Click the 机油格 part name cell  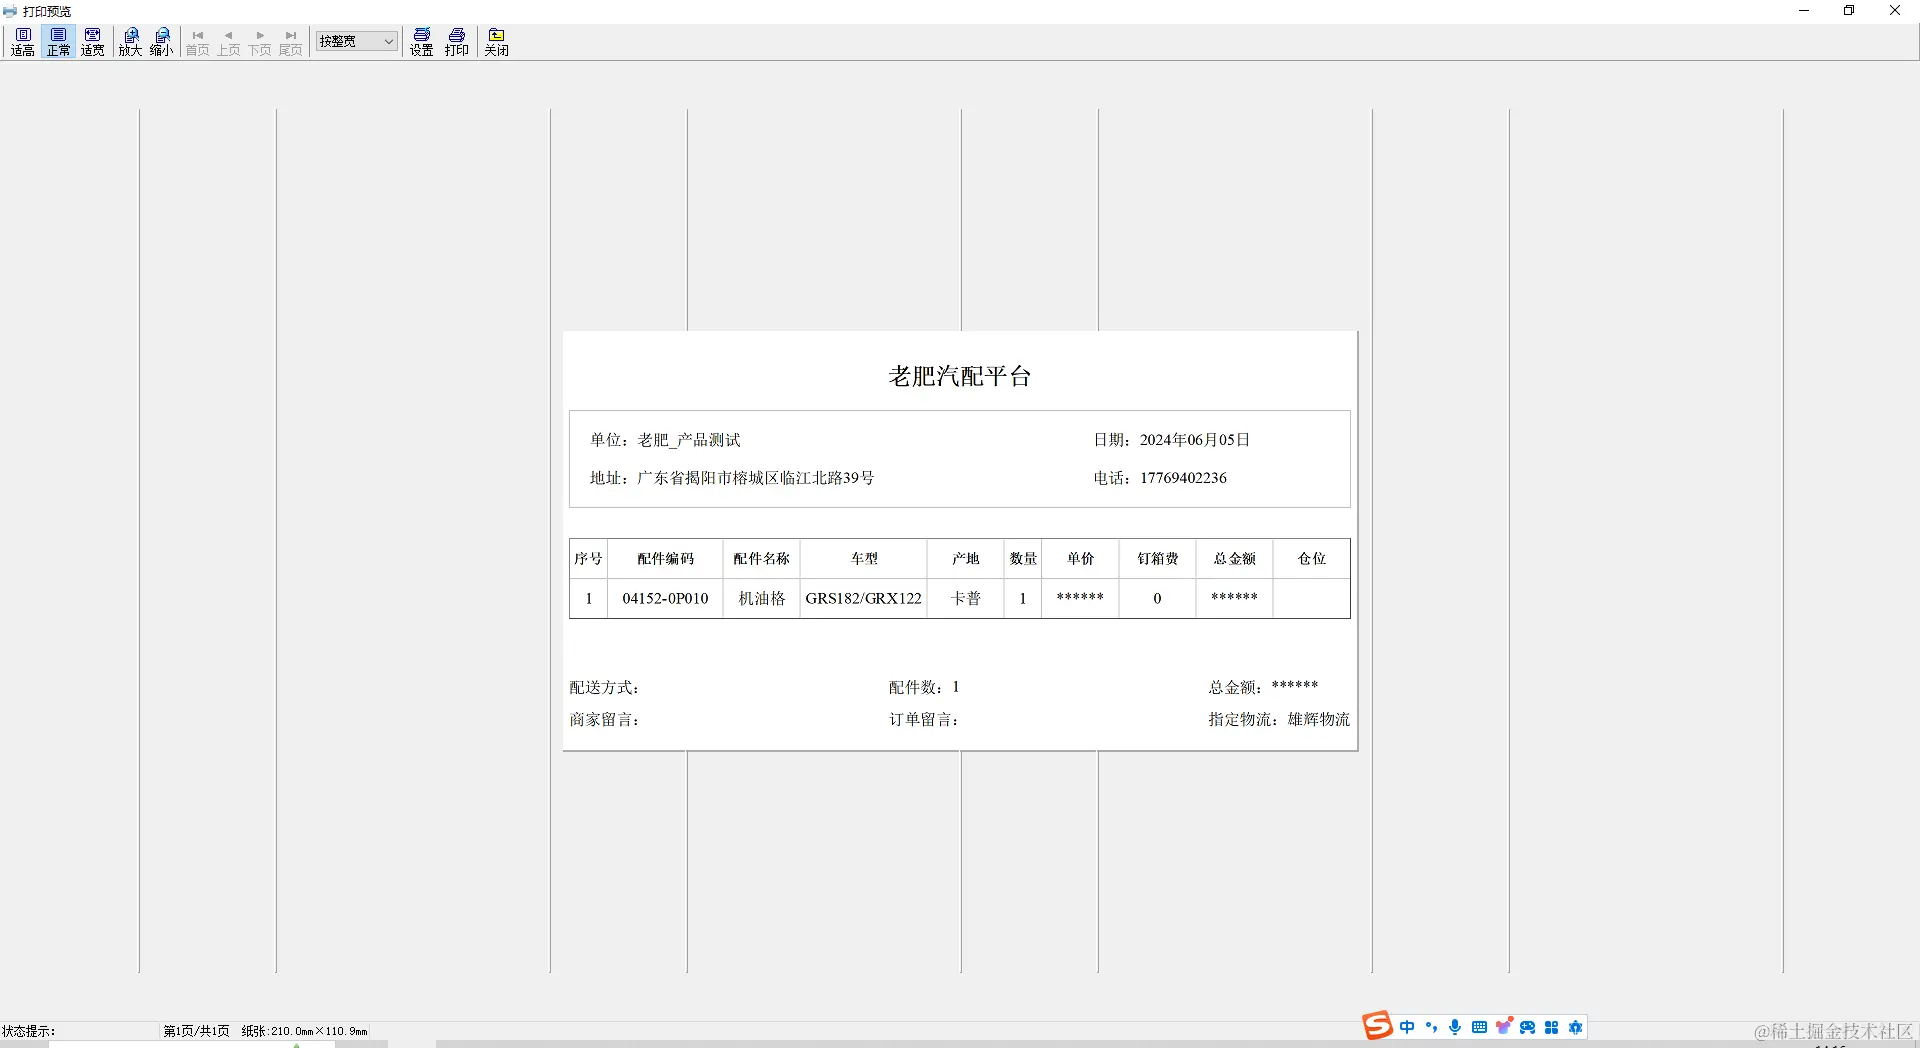pos(761,598)
